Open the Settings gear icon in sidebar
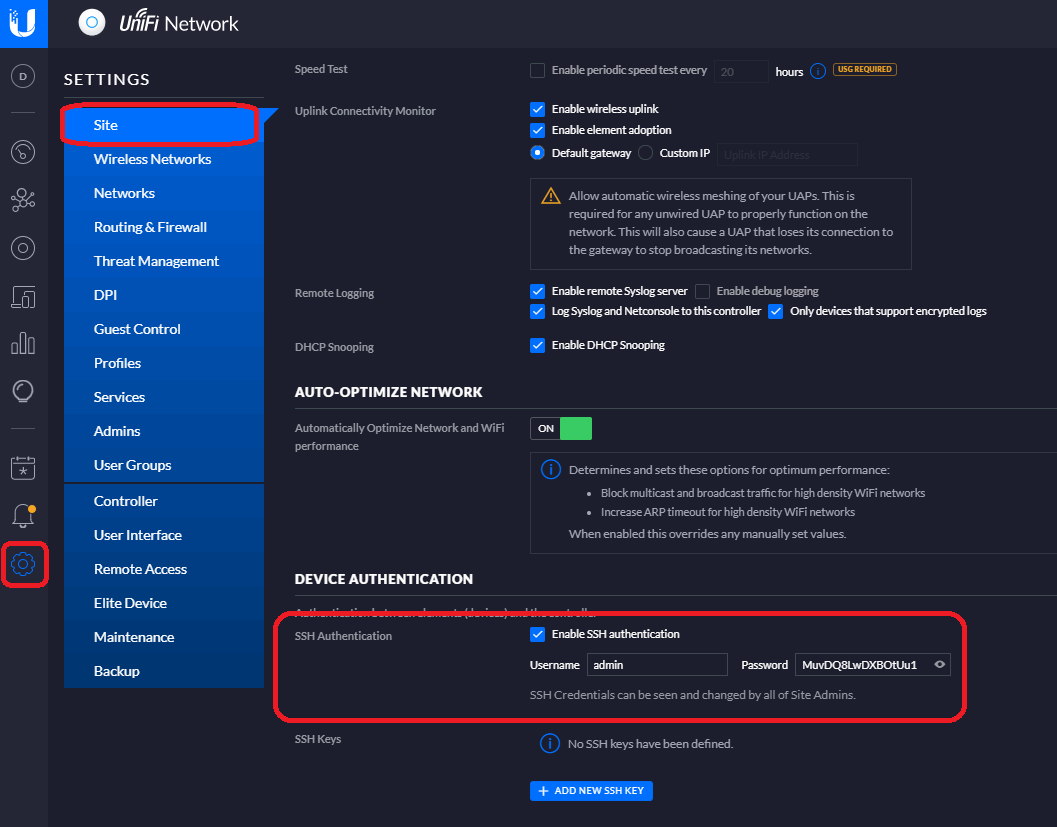The width and height of the screenshot is (1057, 827). click(23, 563)
